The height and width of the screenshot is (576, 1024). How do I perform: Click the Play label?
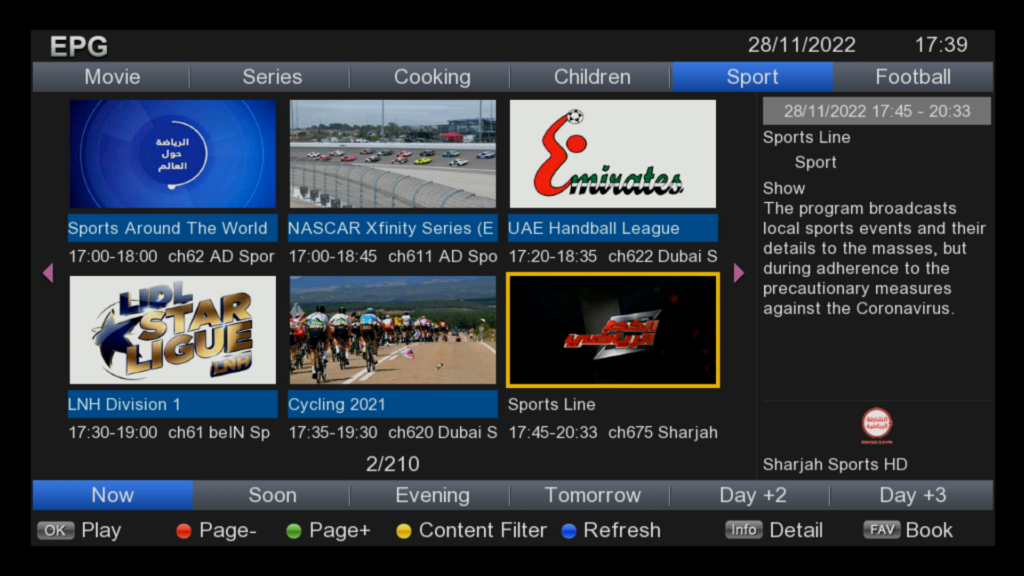click(x=101, y=530)
